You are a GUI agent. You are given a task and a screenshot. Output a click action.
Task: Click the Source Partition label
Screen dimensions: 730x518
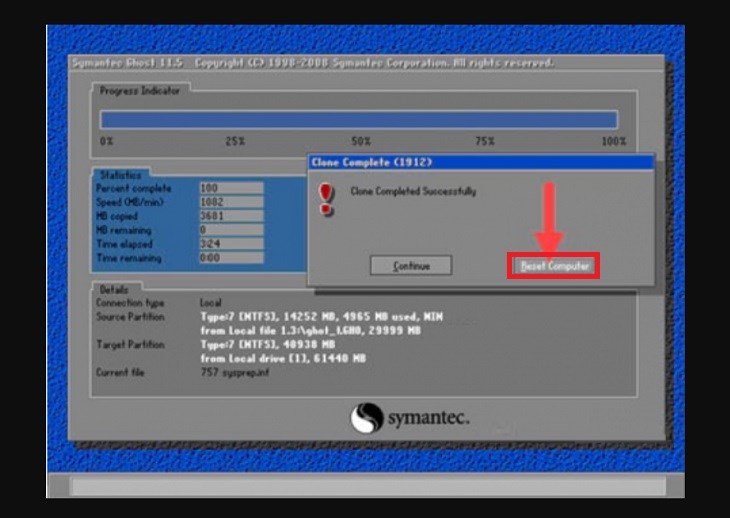point(130,317)
